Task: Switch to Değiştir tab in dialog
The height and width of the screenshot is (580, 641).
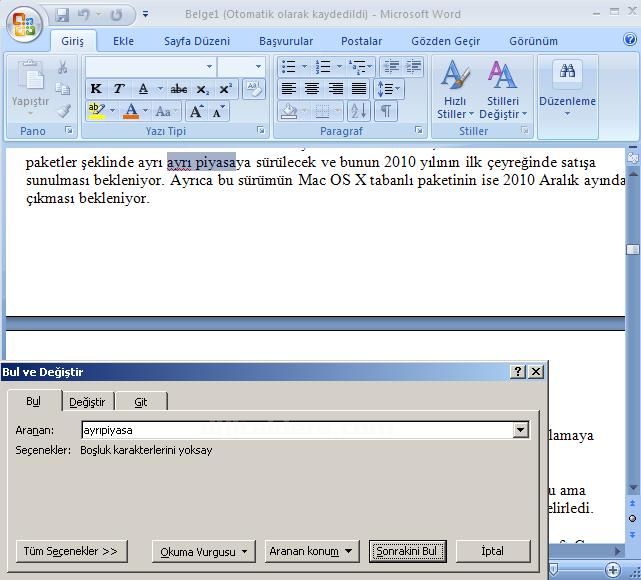Action: coord(87,402)
